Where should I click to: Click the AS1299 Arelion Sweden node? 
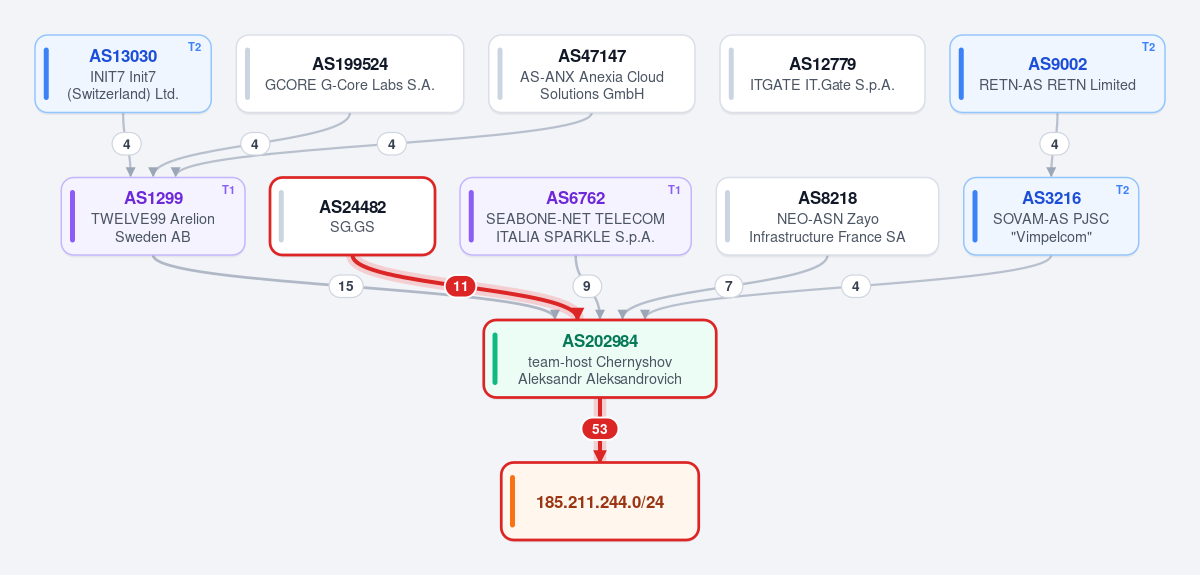tap(153, 216)
